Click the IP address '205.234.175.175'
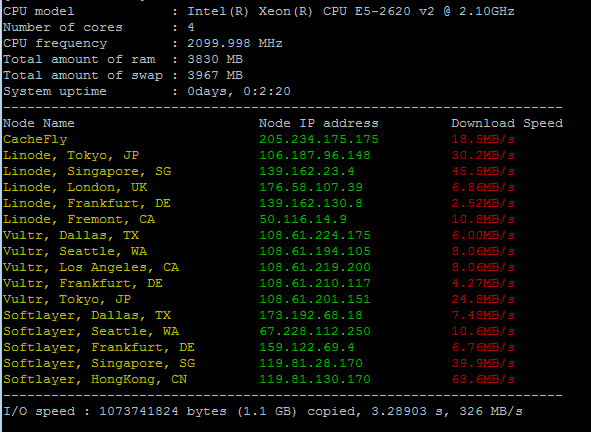Screen dimensions: 591x432 tap(318, 139)
